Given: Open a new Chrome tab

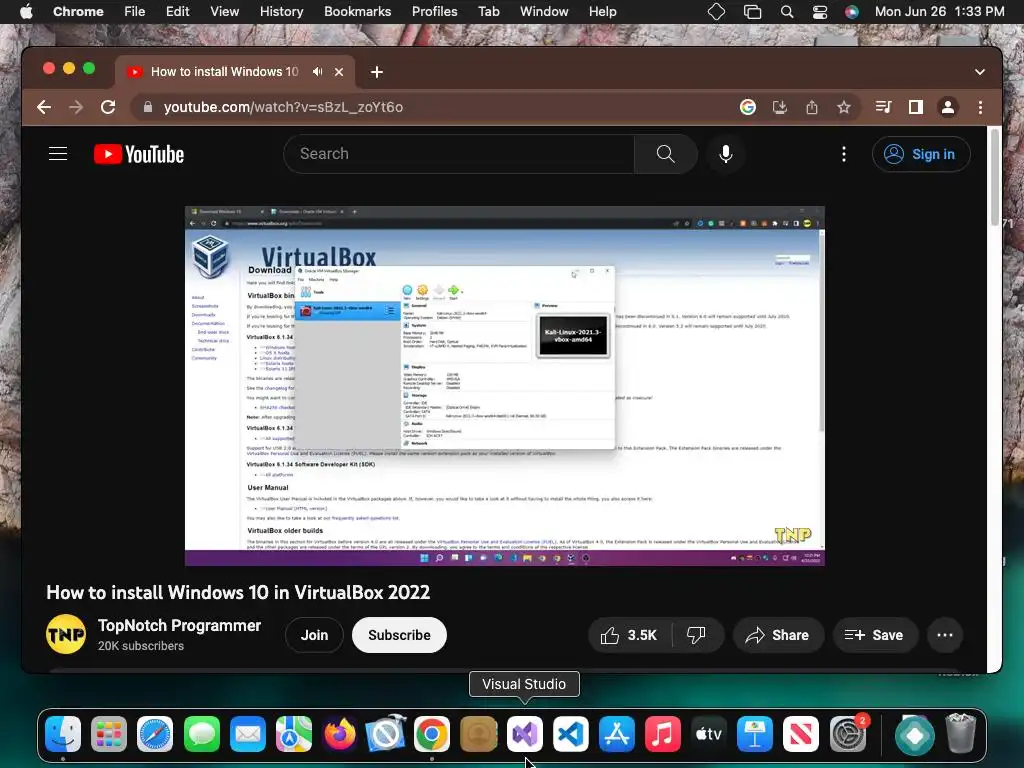Looking at the screenshot, I should (377, 72).
